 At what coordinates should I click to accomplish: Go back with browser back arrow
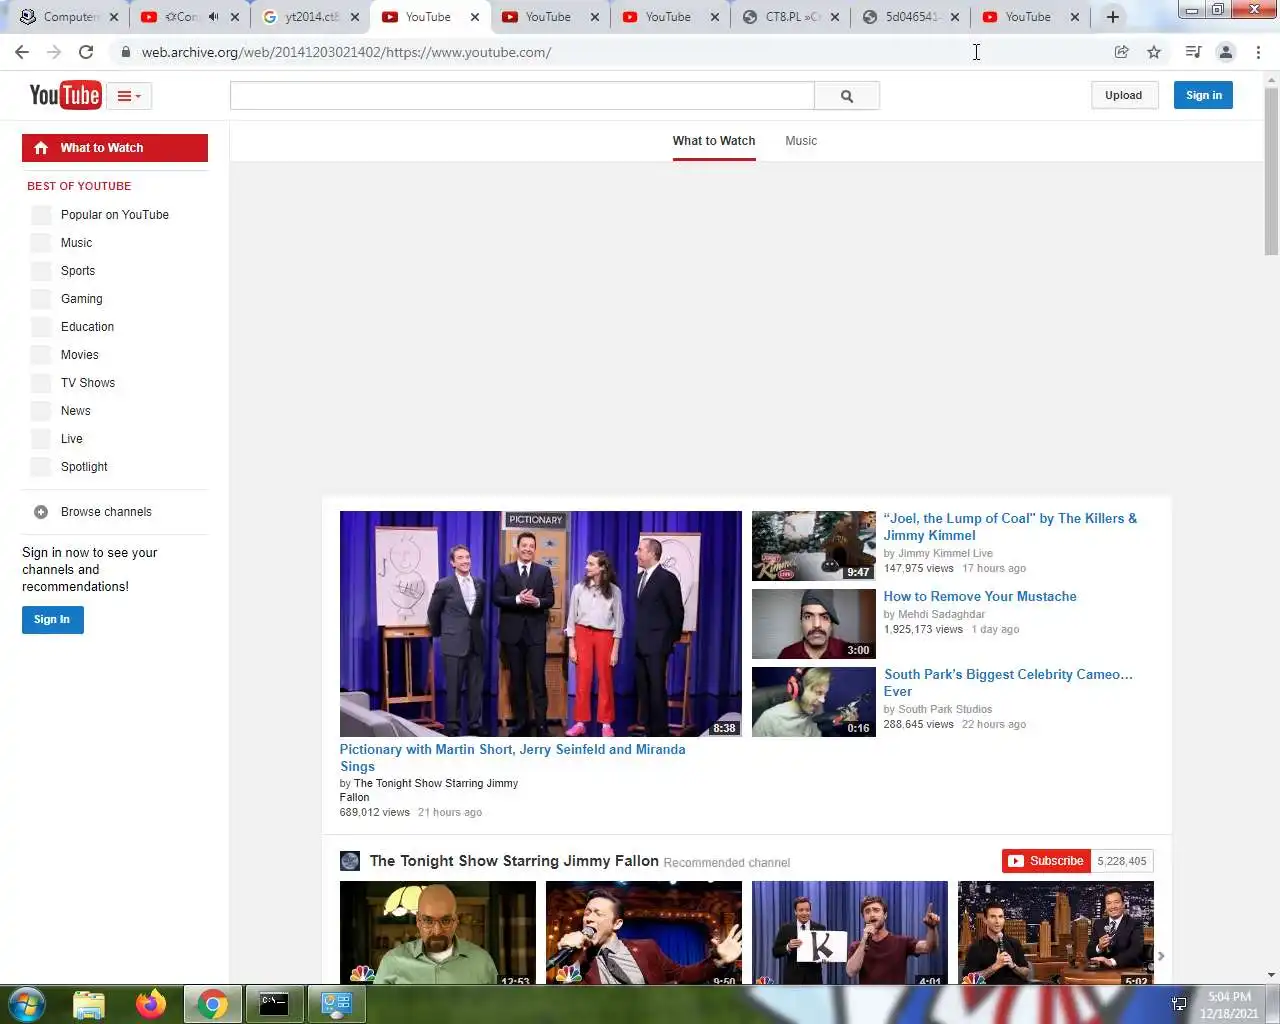tap(22, 52)
